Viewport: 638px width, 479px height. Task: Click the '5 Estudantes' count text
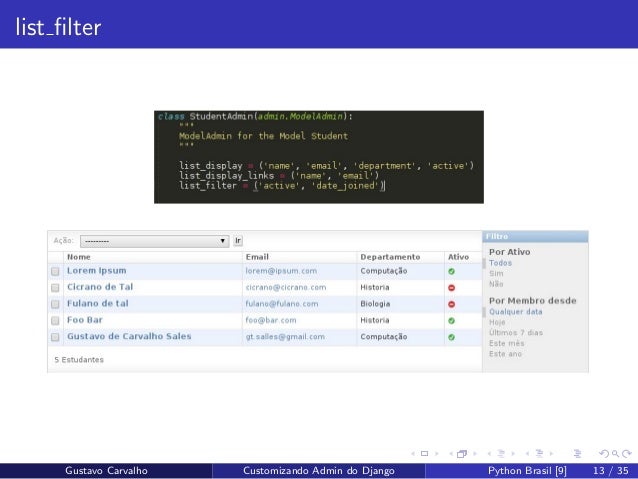pos(79,360)
